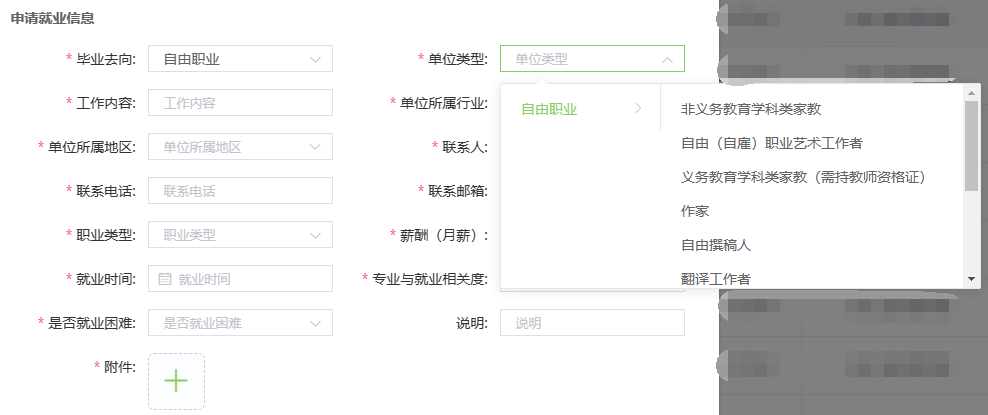This screenshot has width=988, height=415.
Task: Expand the 自由职业 submenu arrow
Action: [x=638, y=109]
